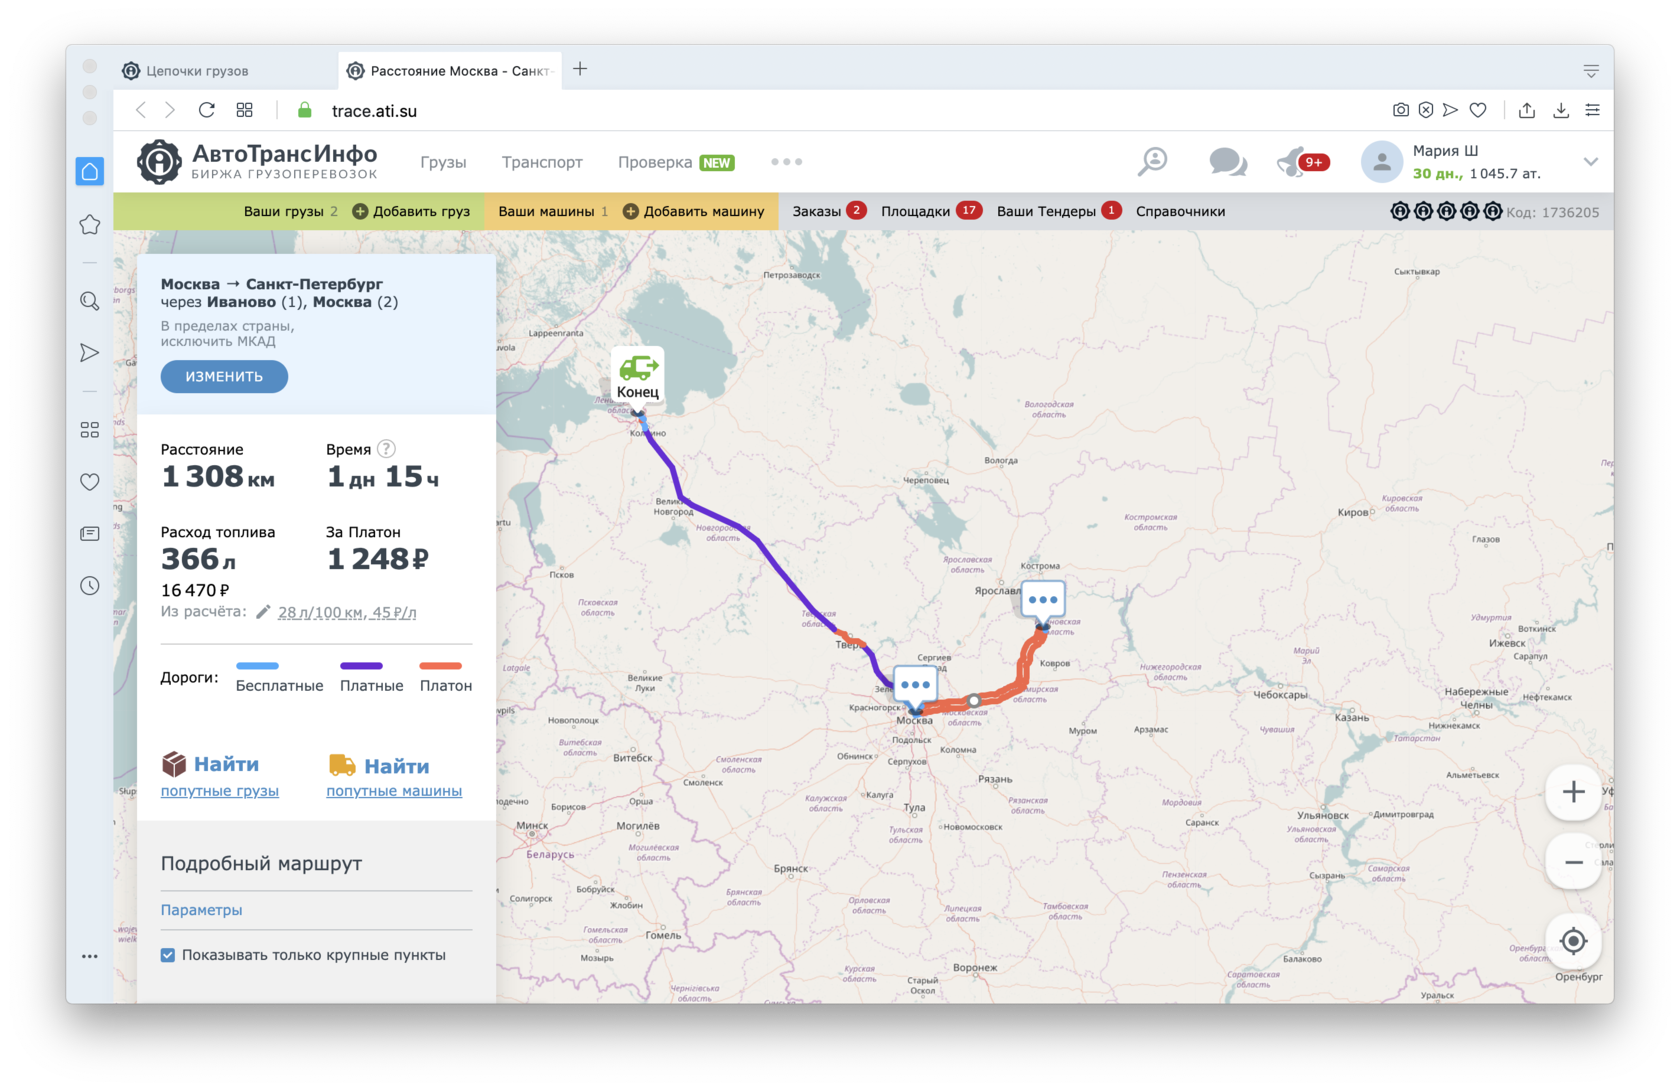Image resolution: width=1680 pixels, height=1091 pixels.
Task: Switch to the Цепочки грузов browser tab
Action: point(197,71)
